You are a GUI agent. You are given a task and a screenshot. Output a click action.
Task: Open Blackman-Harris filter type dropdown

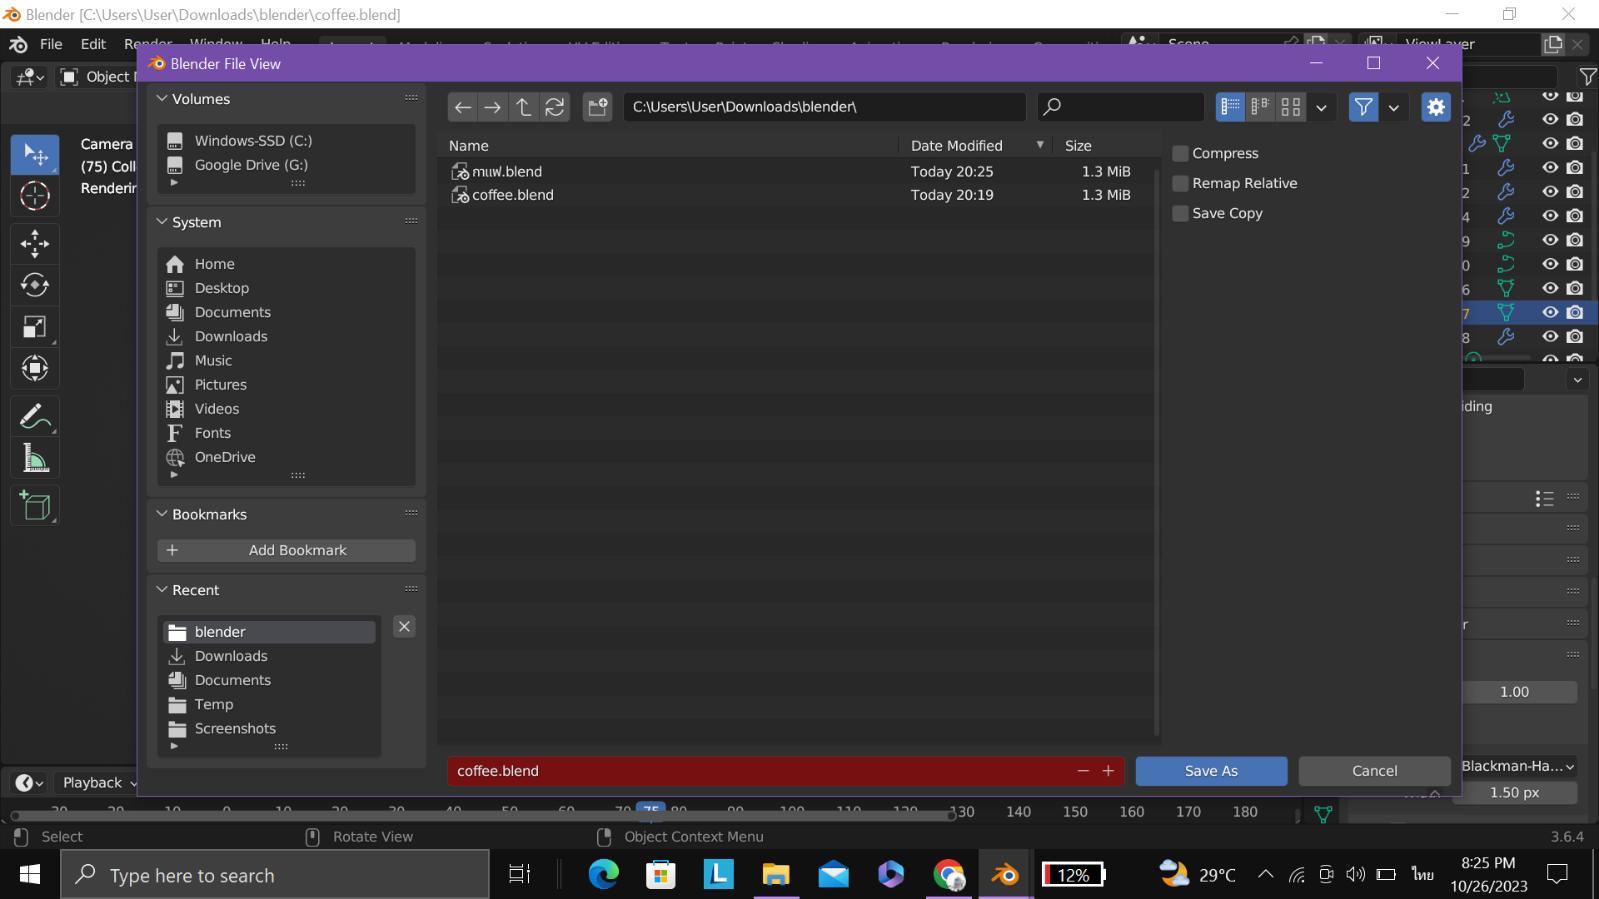click(x=1517, y=766)
